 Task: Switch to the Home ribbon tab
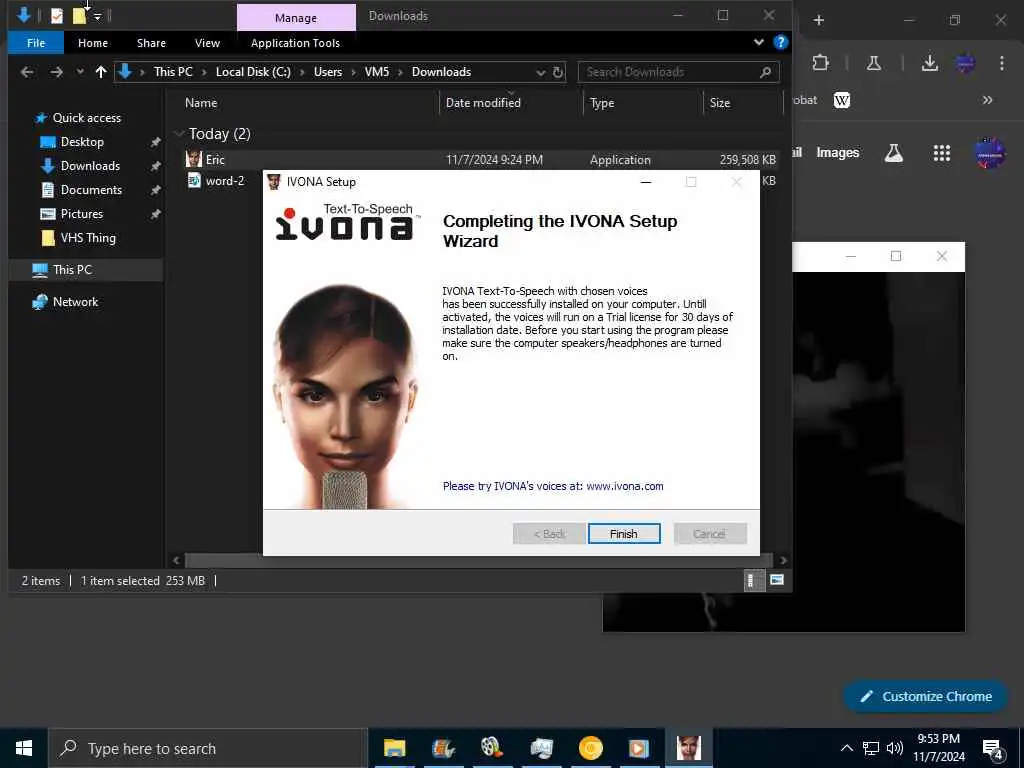tap(93, 43)
